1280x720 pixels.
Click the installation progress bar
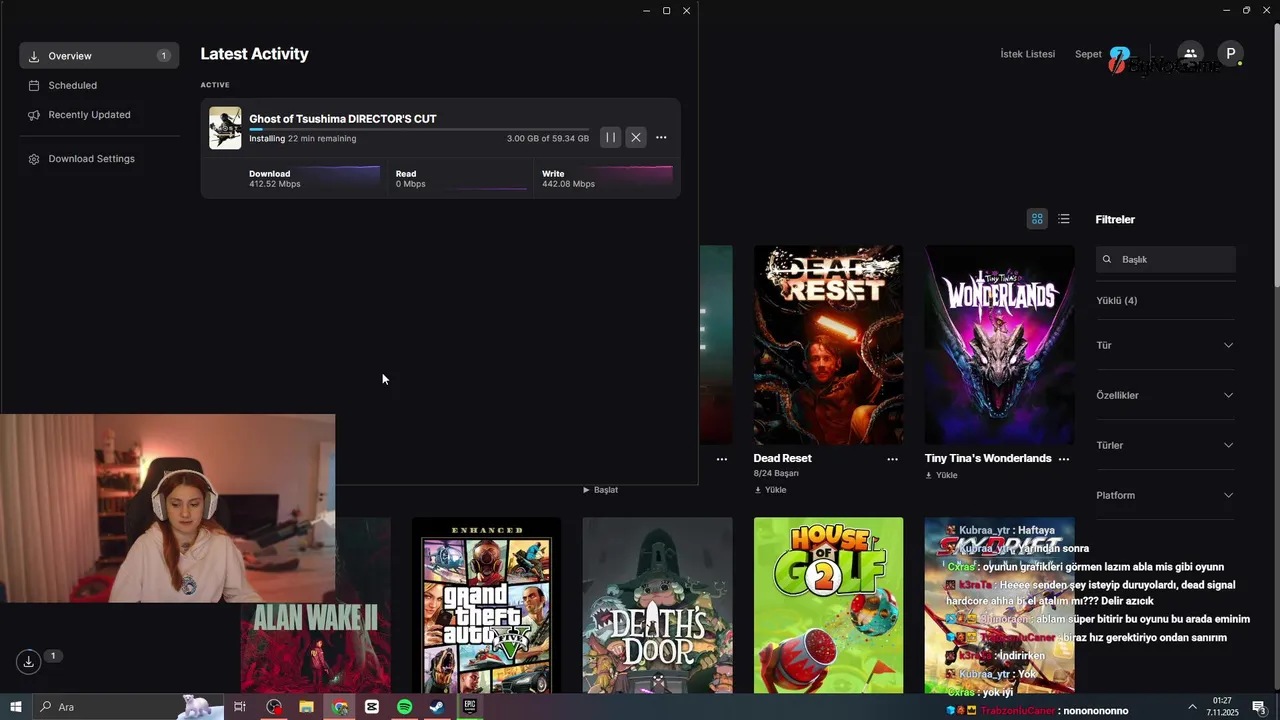tap(419, 129)
